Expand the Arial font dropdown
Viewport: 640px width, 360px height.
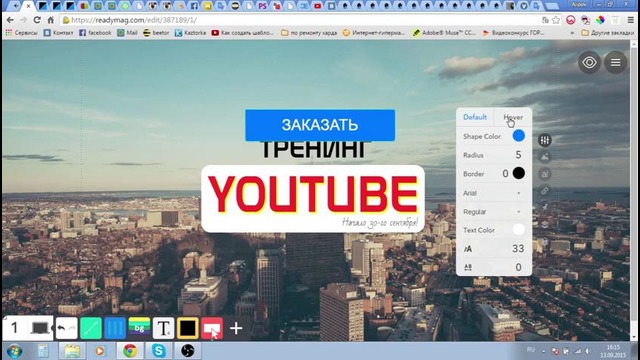coord(493,193)
